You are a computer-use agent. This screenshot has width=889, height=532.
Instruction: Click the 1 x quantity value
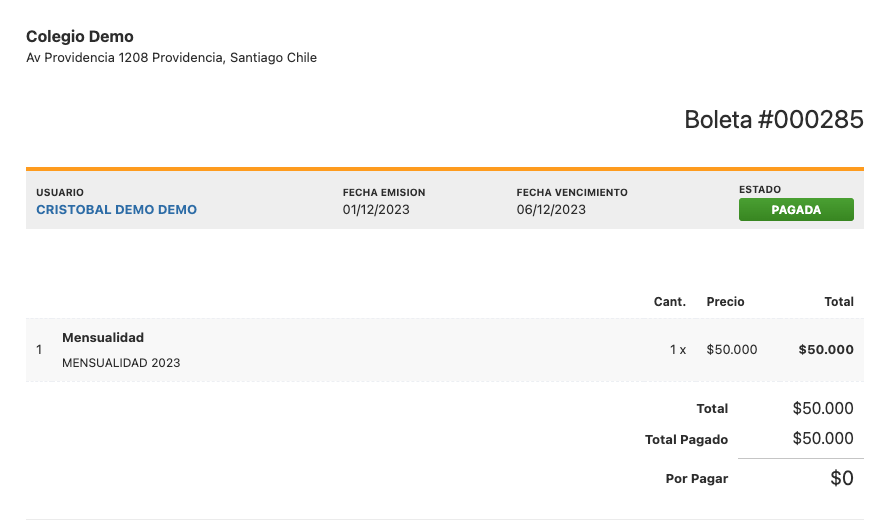pos(678,350)
